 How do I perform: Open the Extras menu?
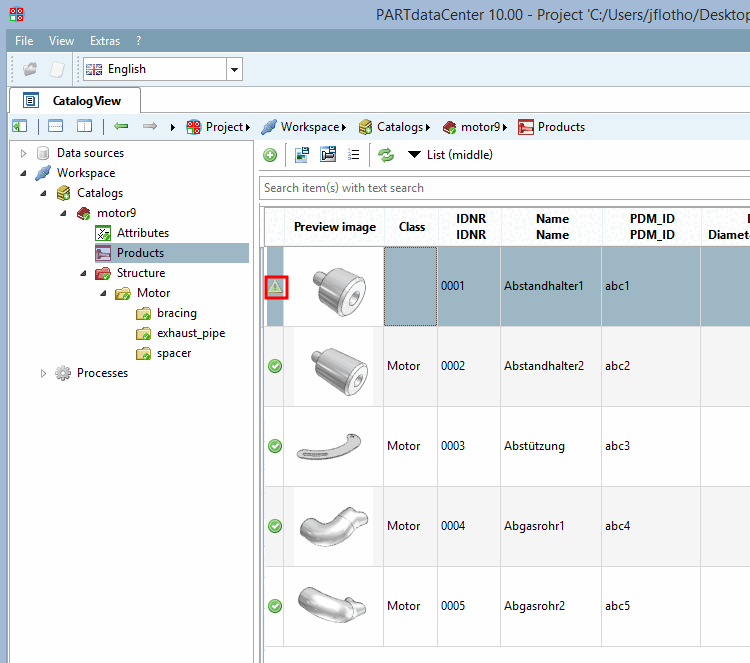104,41
